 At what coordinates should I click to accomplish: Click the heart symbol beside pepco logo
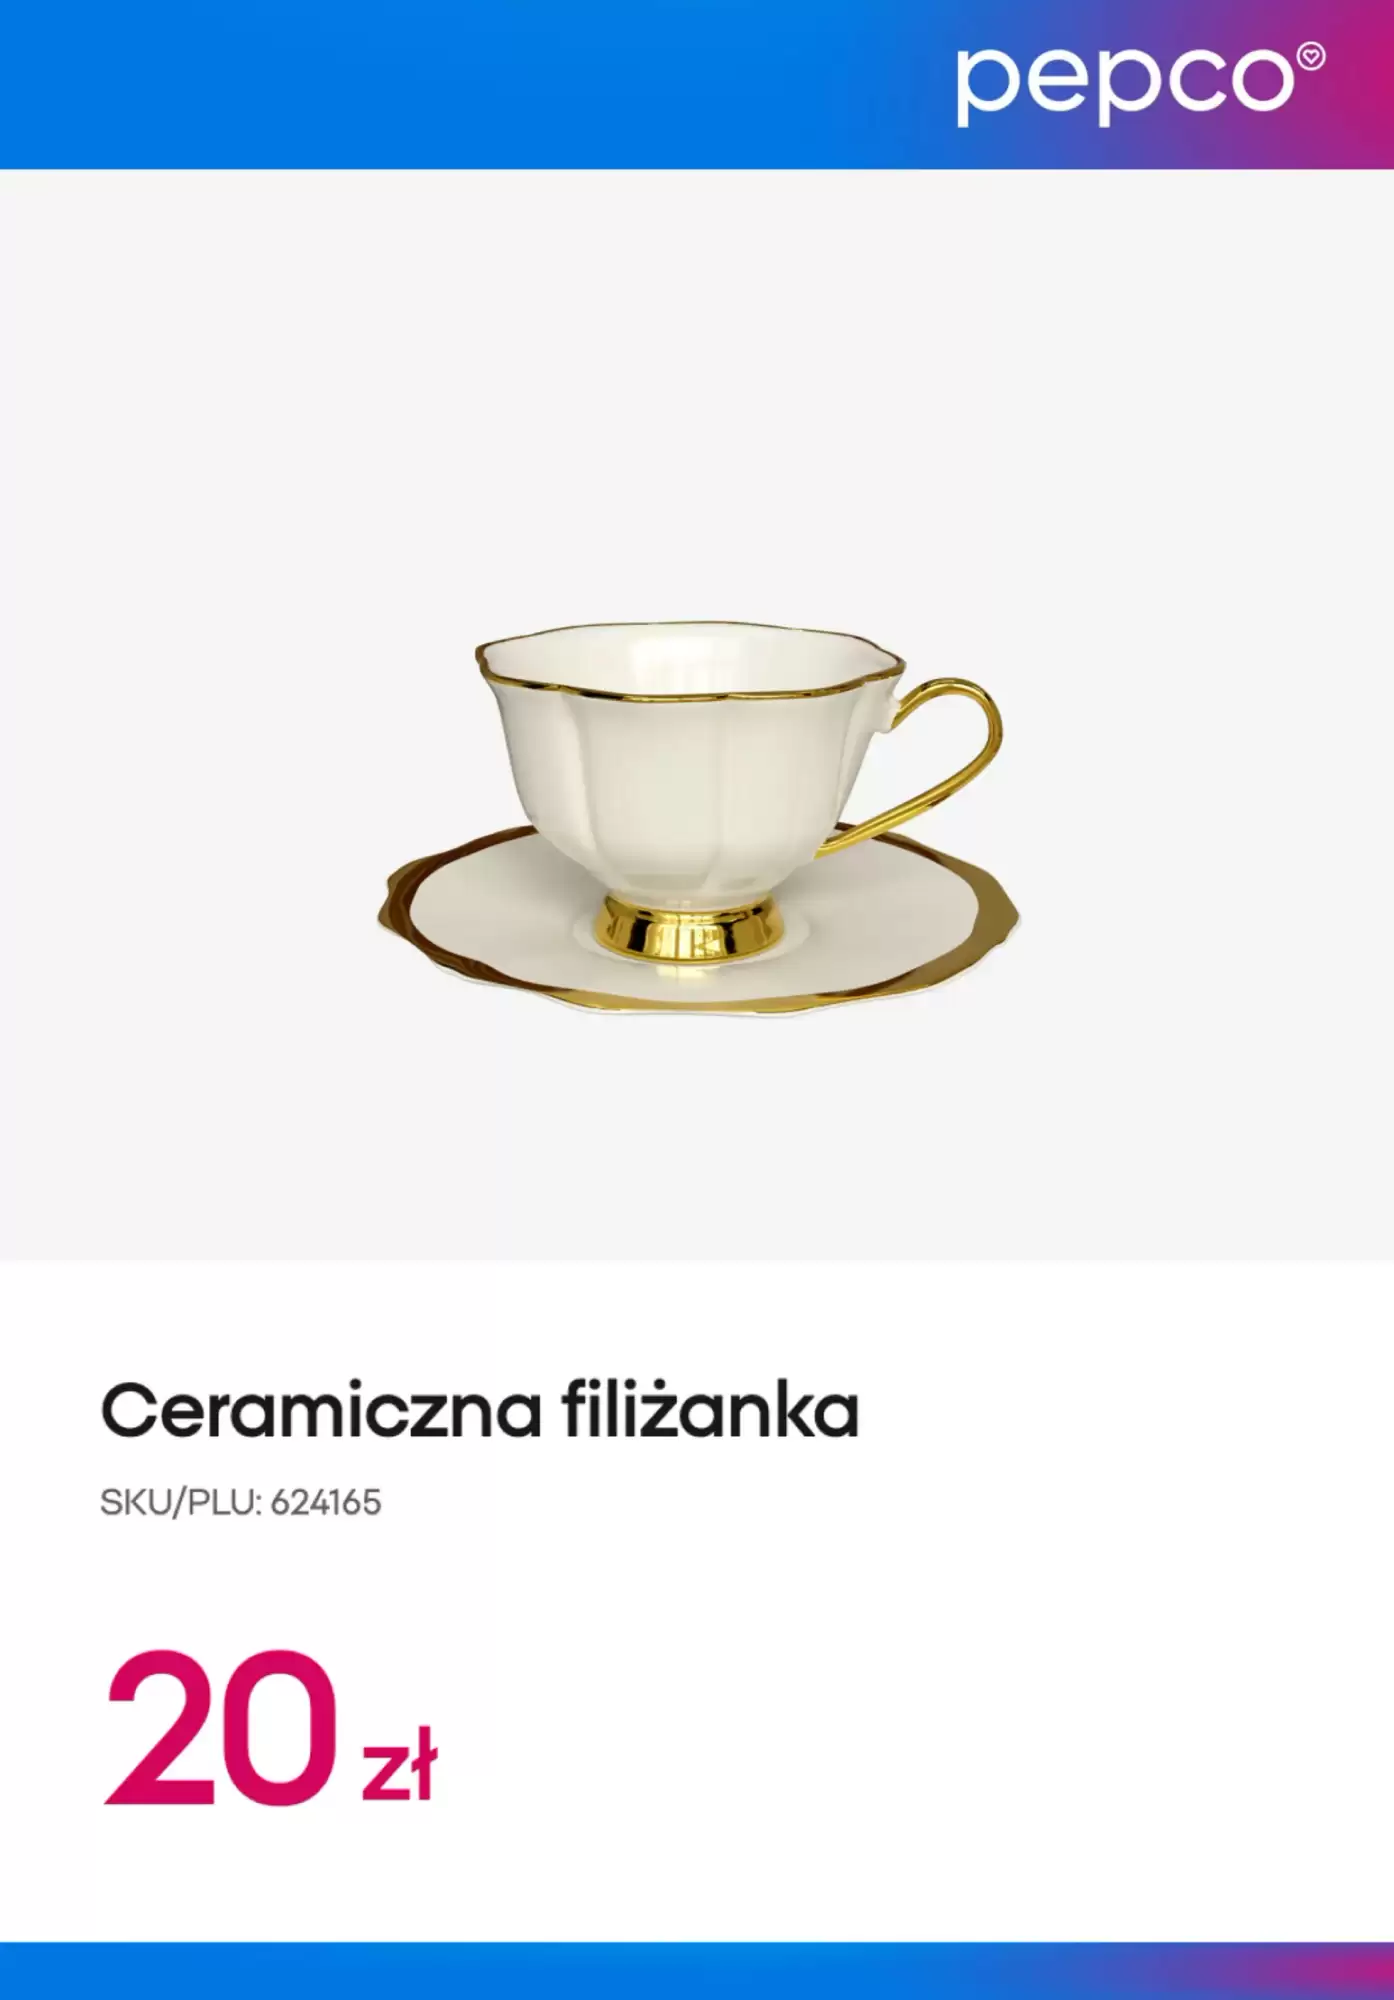1311,57
